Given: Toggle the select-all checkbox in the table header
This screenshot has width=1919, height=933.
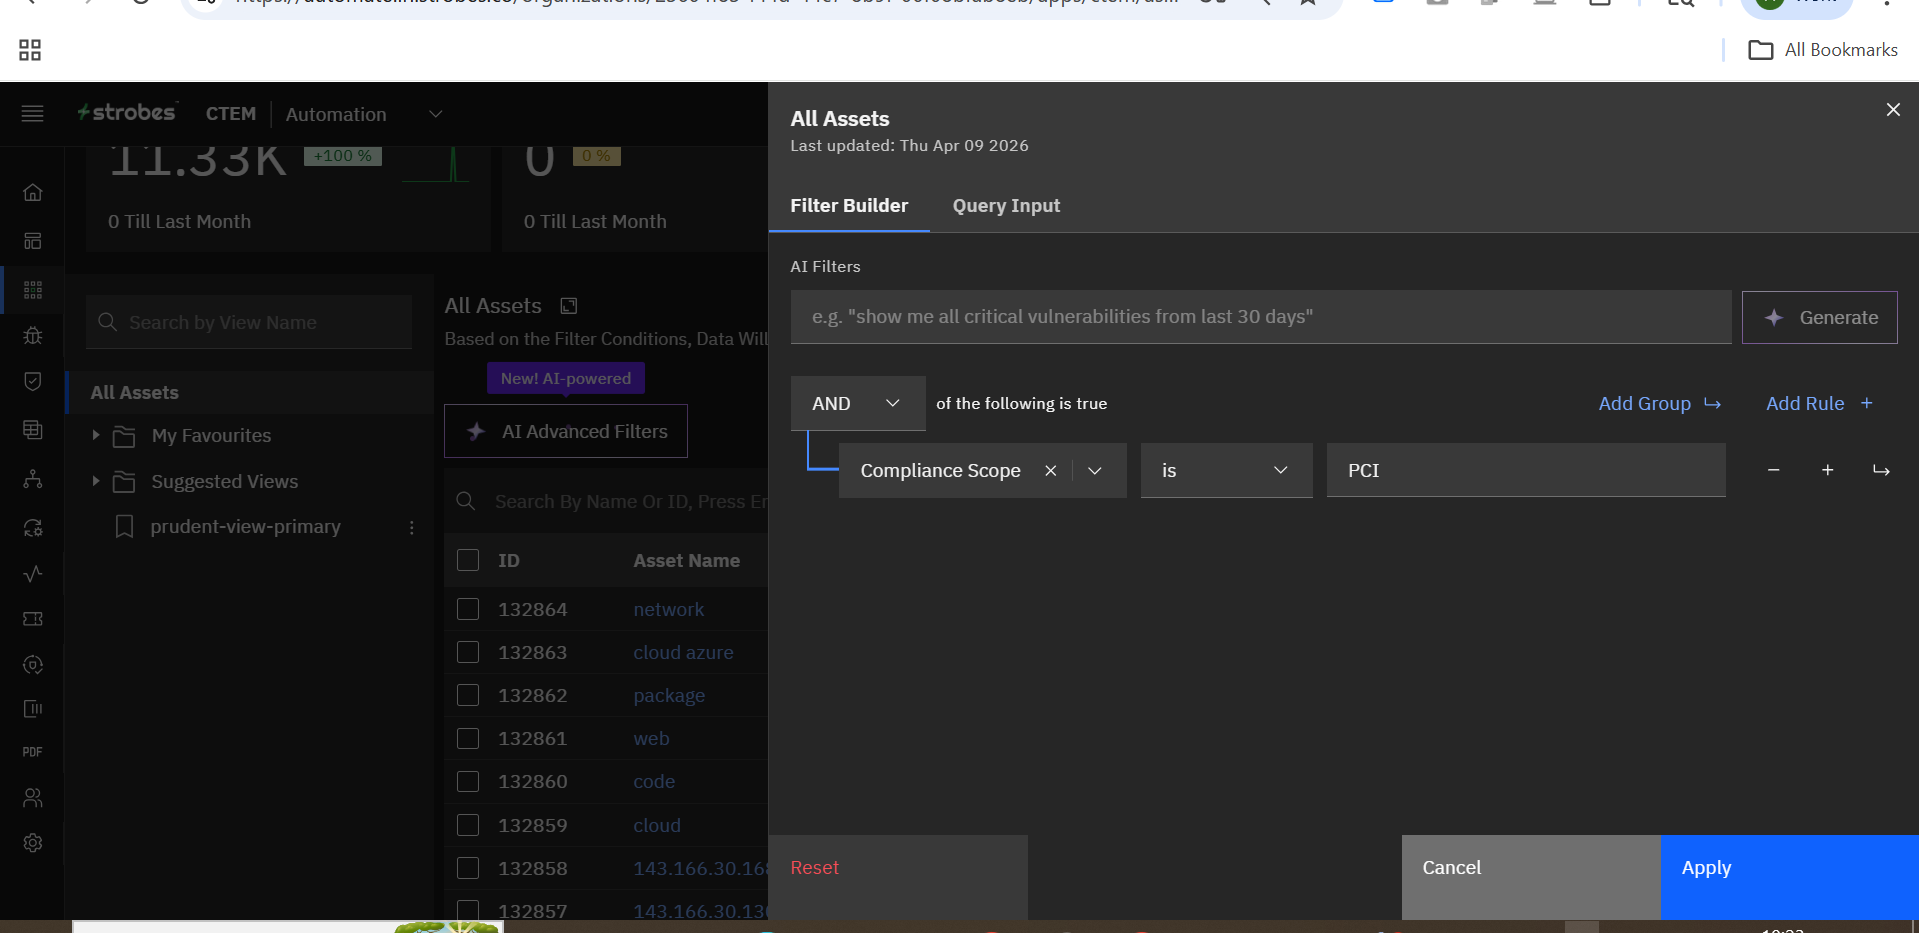Looking at the screenshot, I should point(468,560).
